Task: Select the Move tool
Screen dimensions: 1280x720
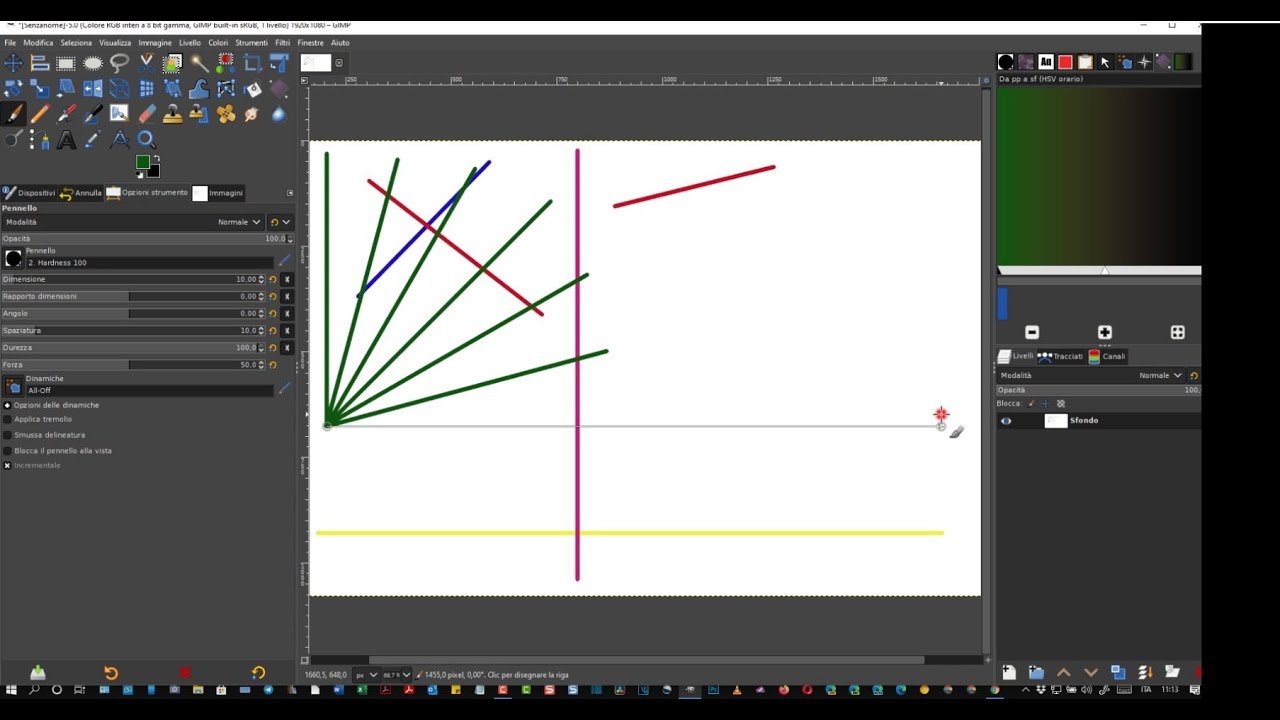Action: [13, 62]
